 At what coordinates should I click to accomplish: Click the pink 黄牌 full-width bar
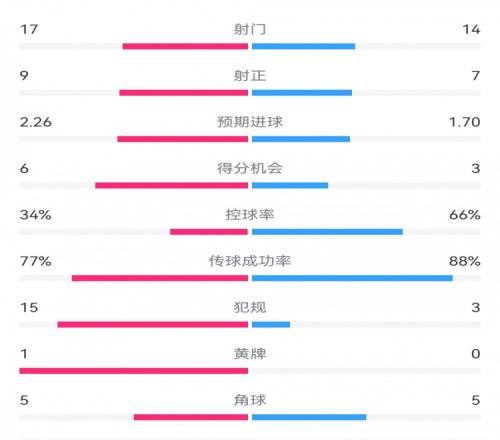[x=134, y=371]
